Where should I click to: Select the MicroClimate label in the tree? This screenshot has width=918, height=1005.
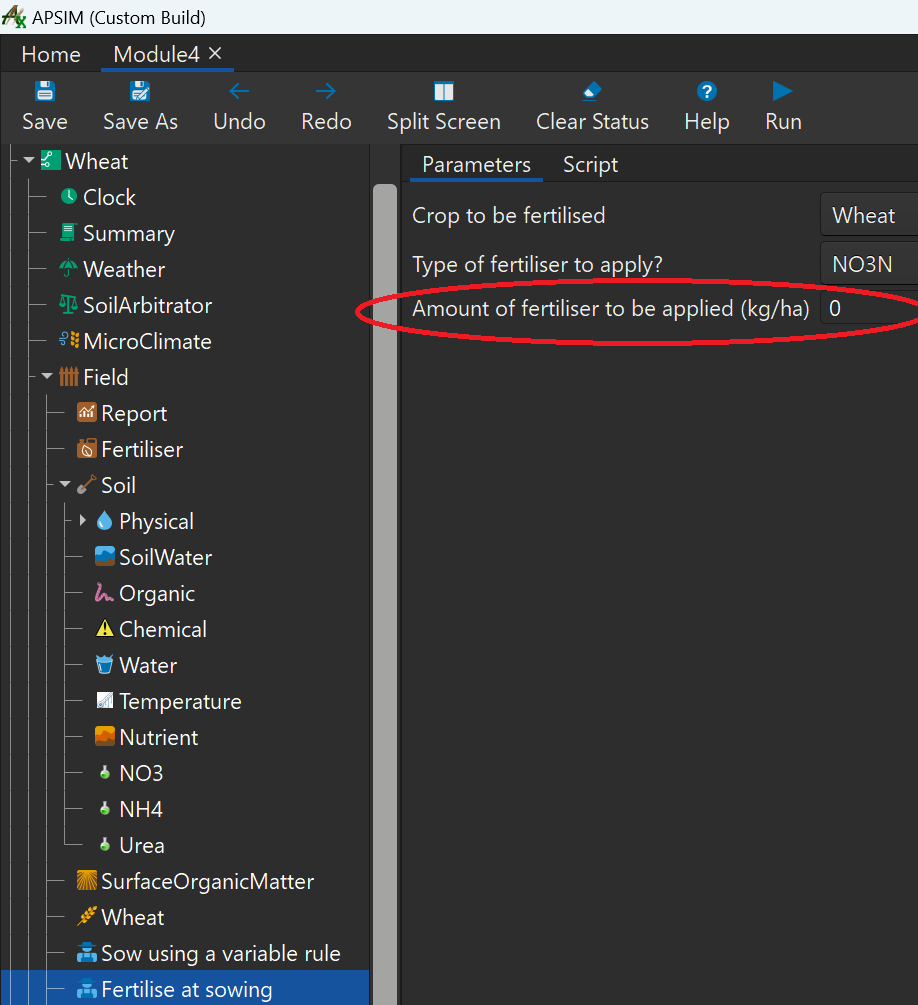click(x=147, y=341)
